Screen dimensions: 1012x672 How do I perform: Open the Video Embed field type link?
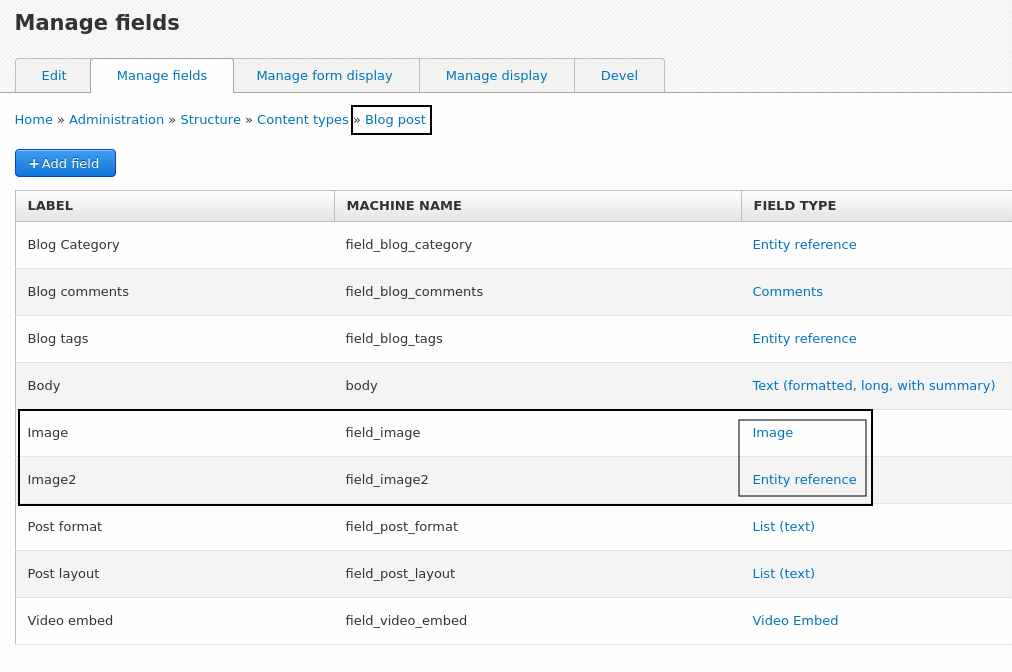pos(795,620)
